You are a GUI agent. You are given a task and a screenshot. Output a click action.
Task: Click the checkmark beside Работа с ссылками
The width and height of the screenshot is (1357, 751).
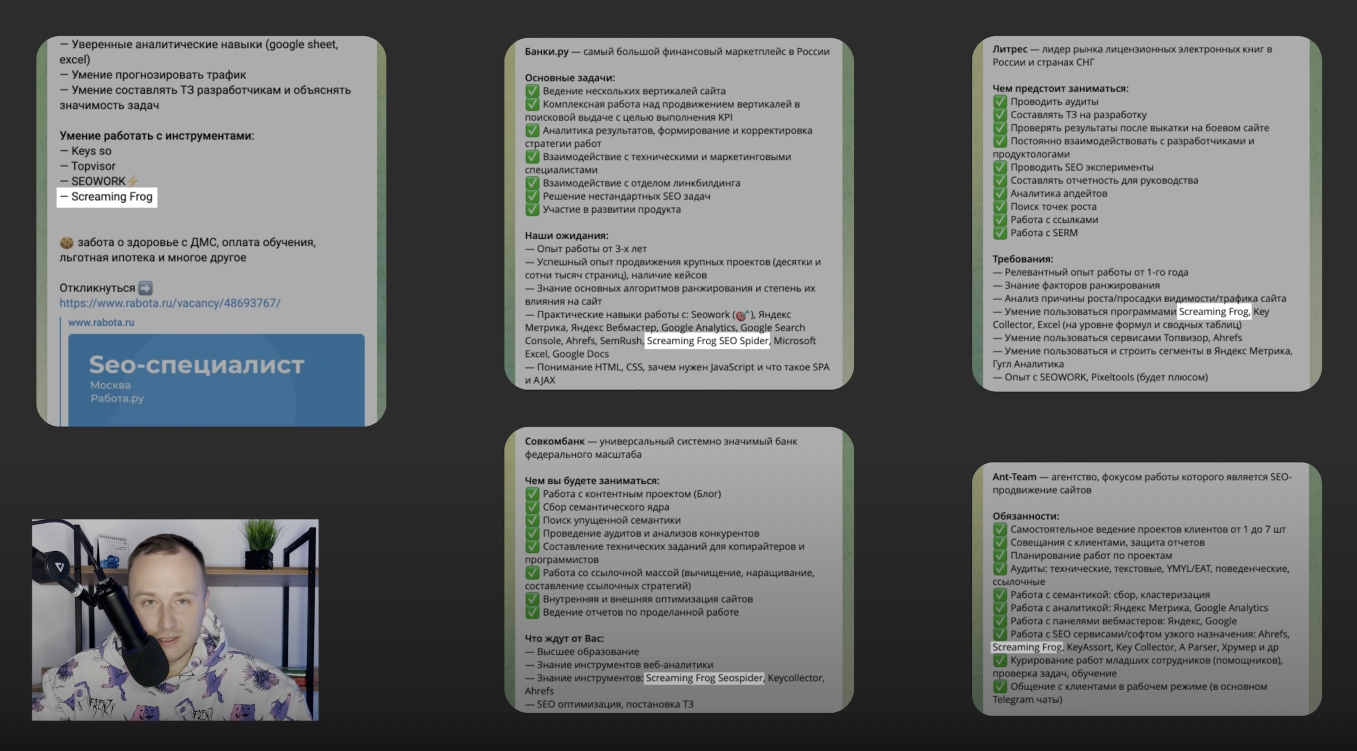(x=1000, y=219)
